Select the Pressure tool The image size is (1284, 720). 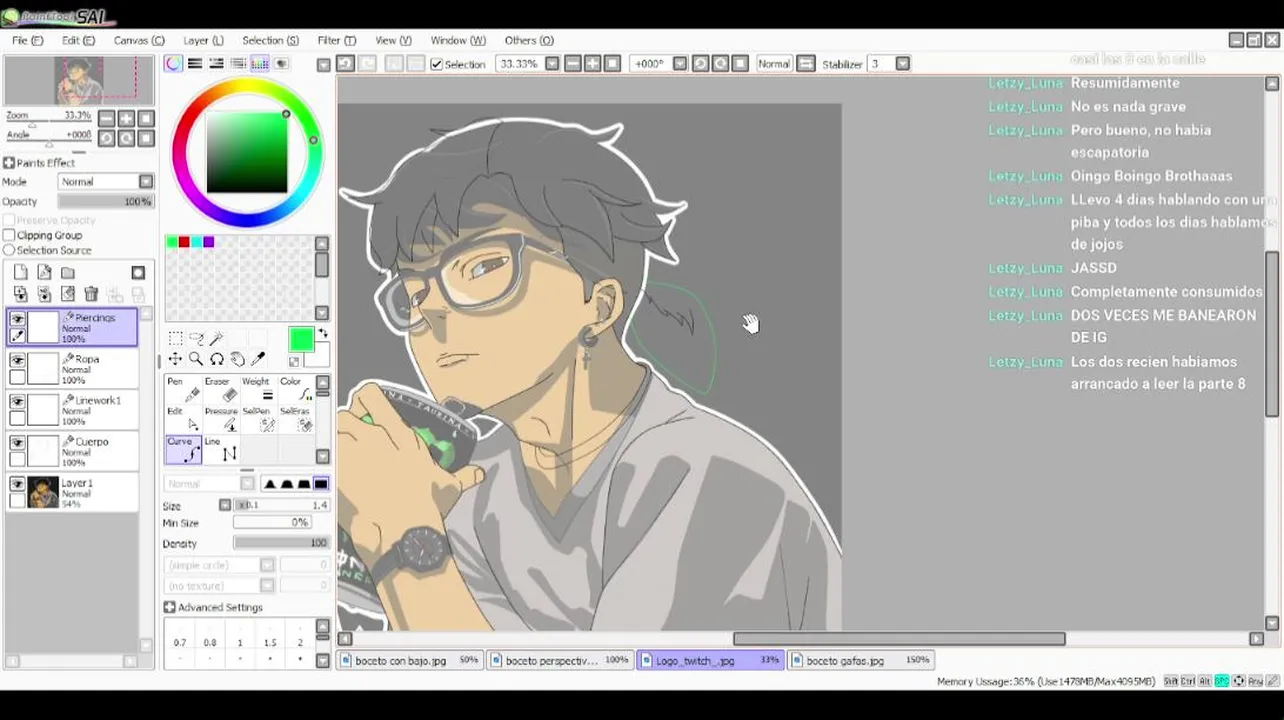pyautogui.click(x=219, y=420)
